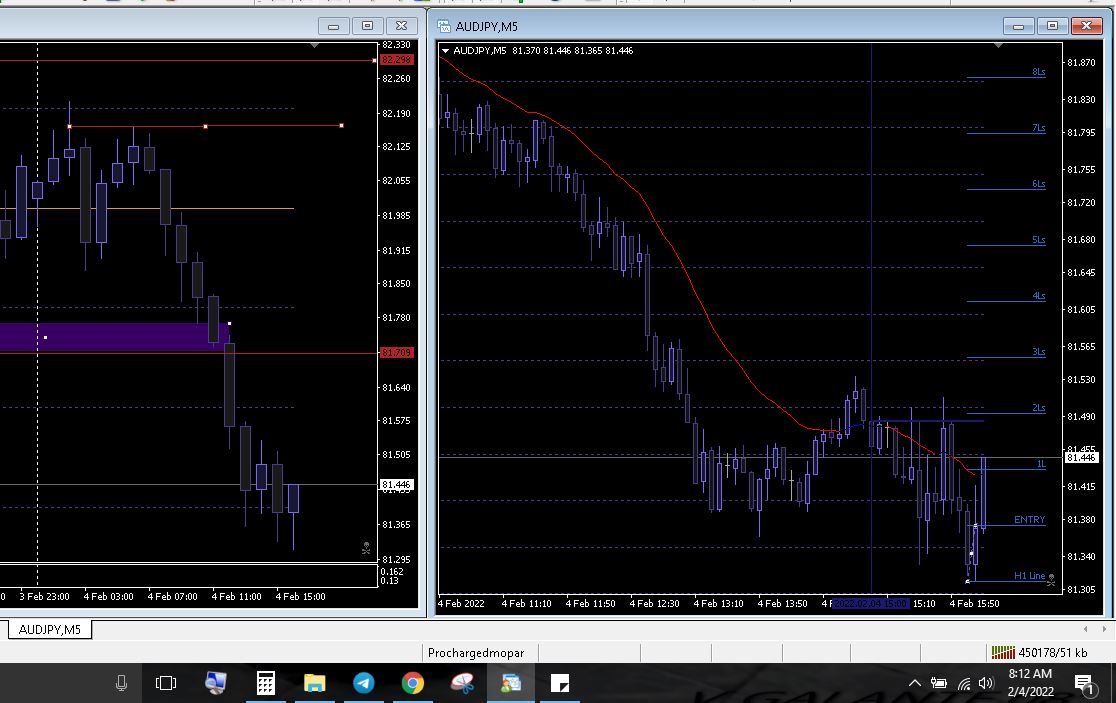
Task: Click the skull icon in the left chart
Action: click(366, 548)
